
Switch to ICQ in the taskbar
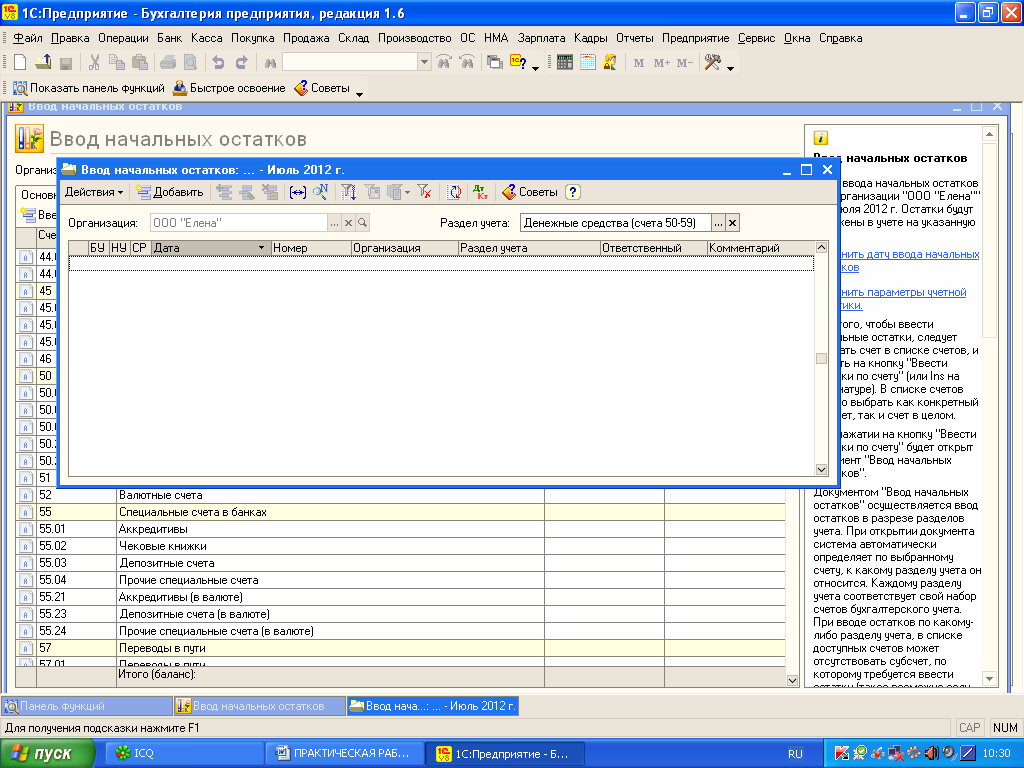tap(183, 753)
